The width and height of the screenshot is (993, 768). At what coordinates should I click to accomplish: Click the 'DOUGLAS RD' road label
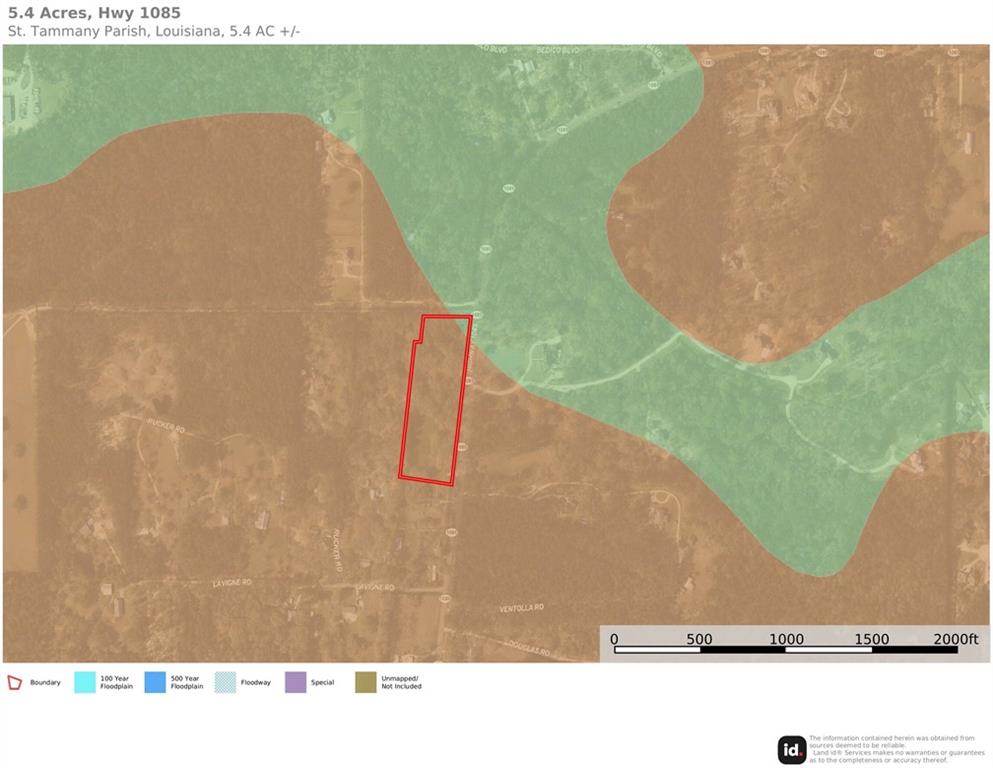(528, 646)
